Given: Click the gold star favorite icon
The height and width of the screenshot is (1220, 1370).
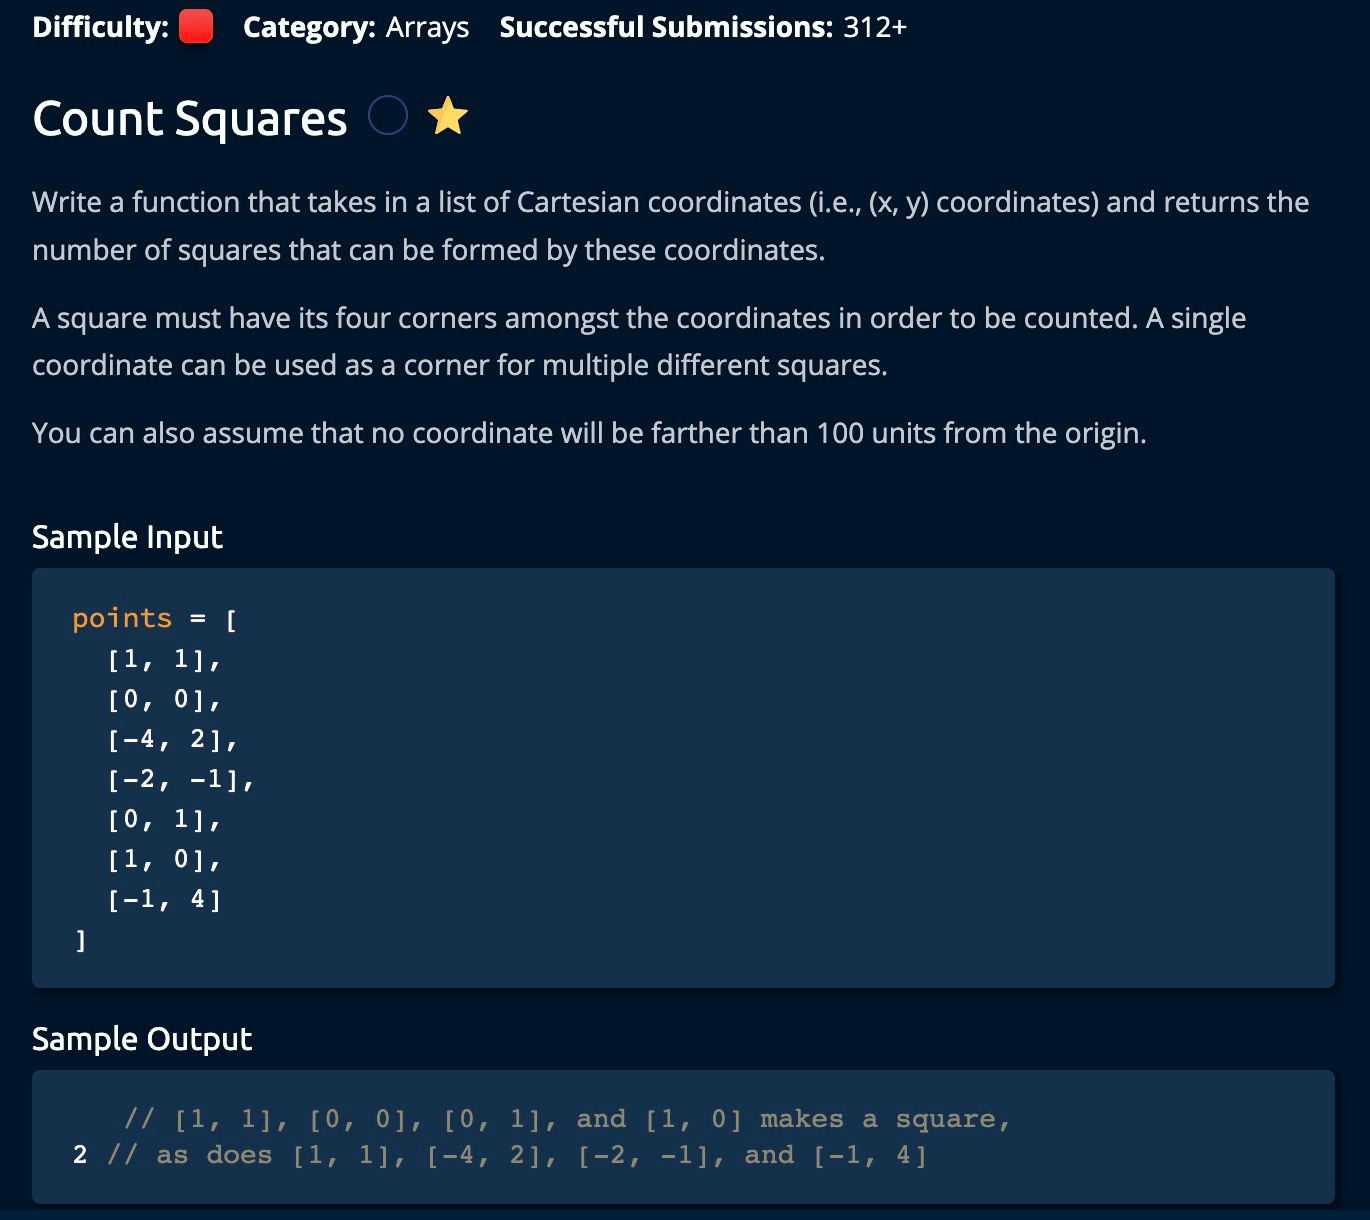Looking at the screenshot, I should pos(448,117).
